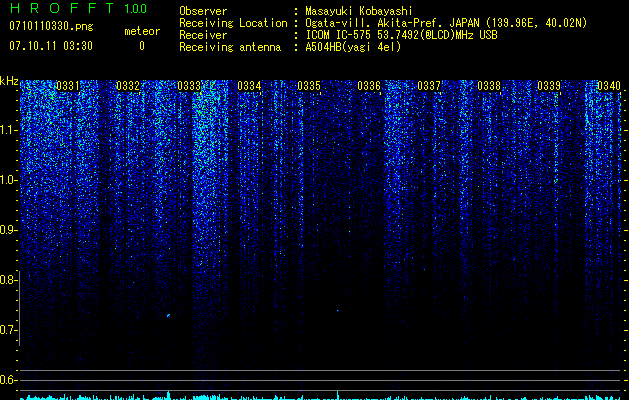Click the meteor count value 0
Viewport: 629px width, 400px height.
(142, 46)
